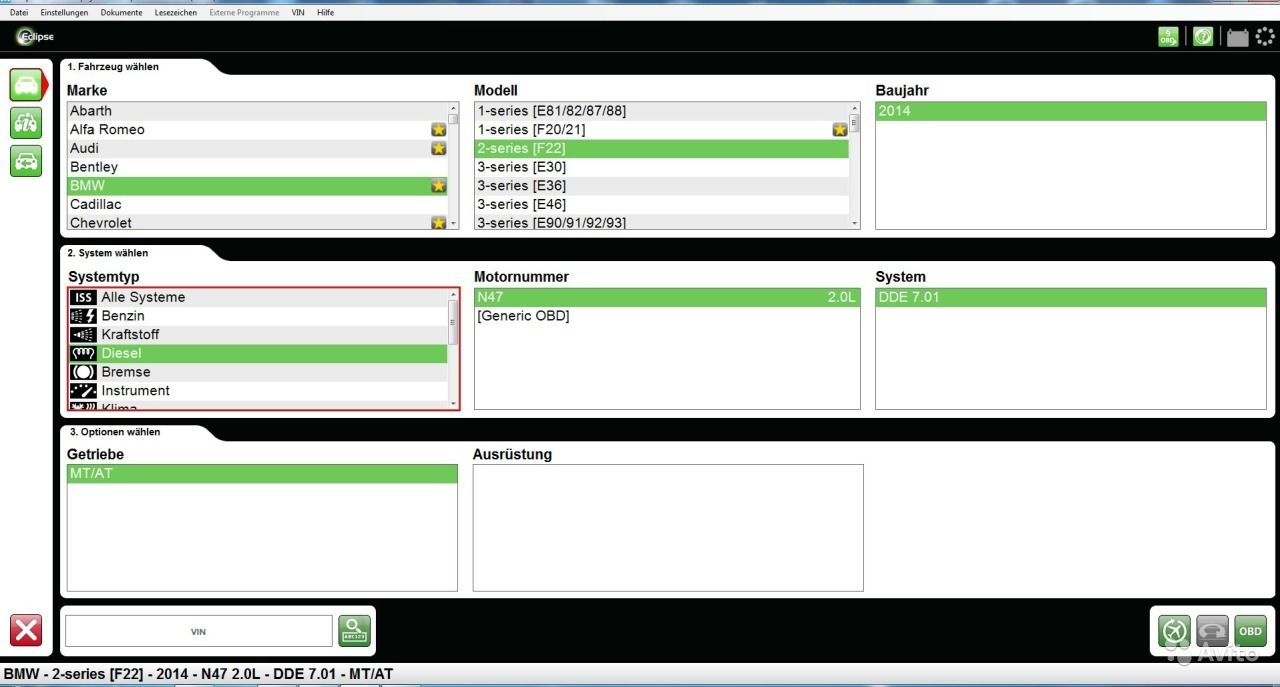Viewport: 1280px width, 687px height.
Task: Select 2-series [F22] model
Action: (661, 148)
